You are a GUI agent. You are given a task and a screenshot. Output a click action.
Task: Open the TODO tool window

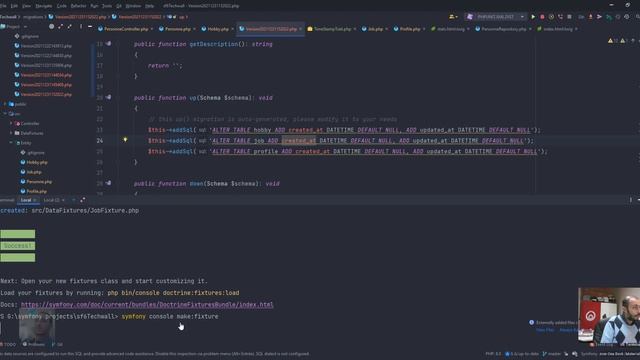click(8, 344)
